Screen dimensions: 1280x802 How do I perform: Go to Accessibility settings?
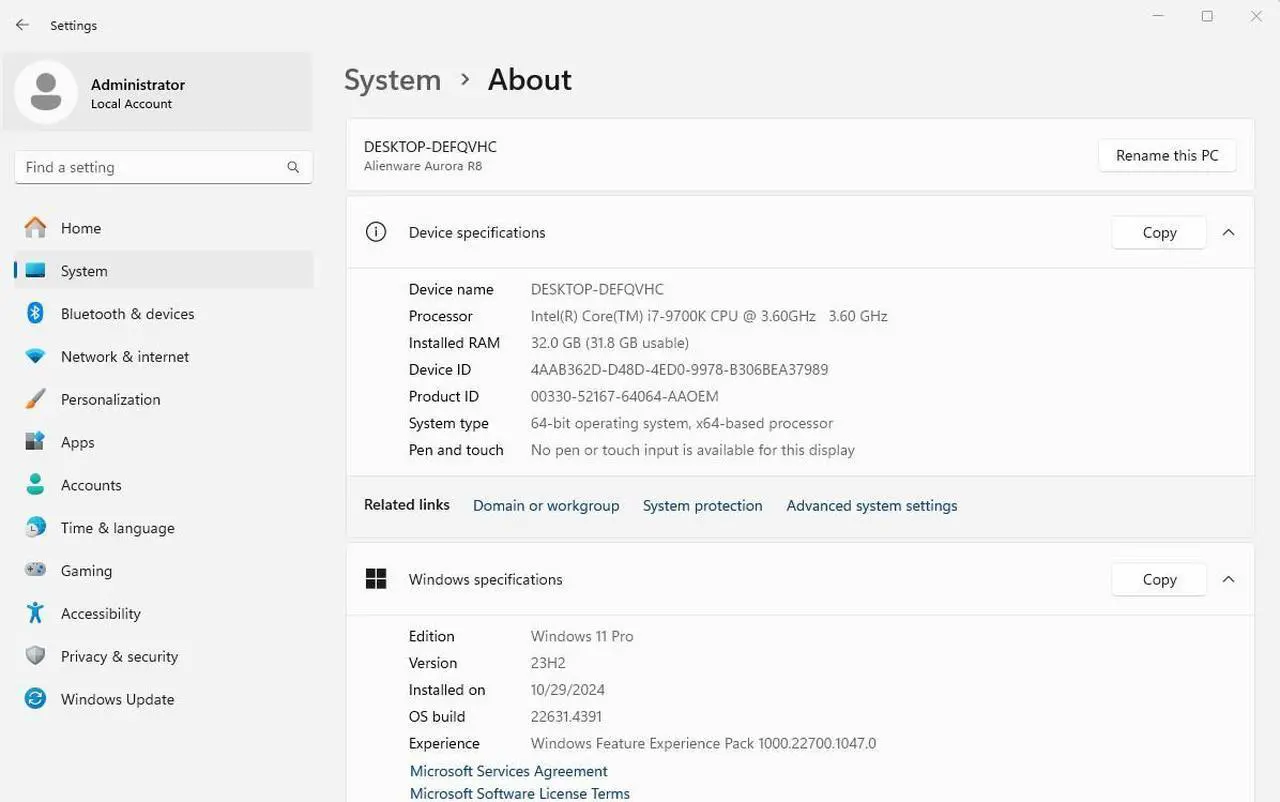163,613
